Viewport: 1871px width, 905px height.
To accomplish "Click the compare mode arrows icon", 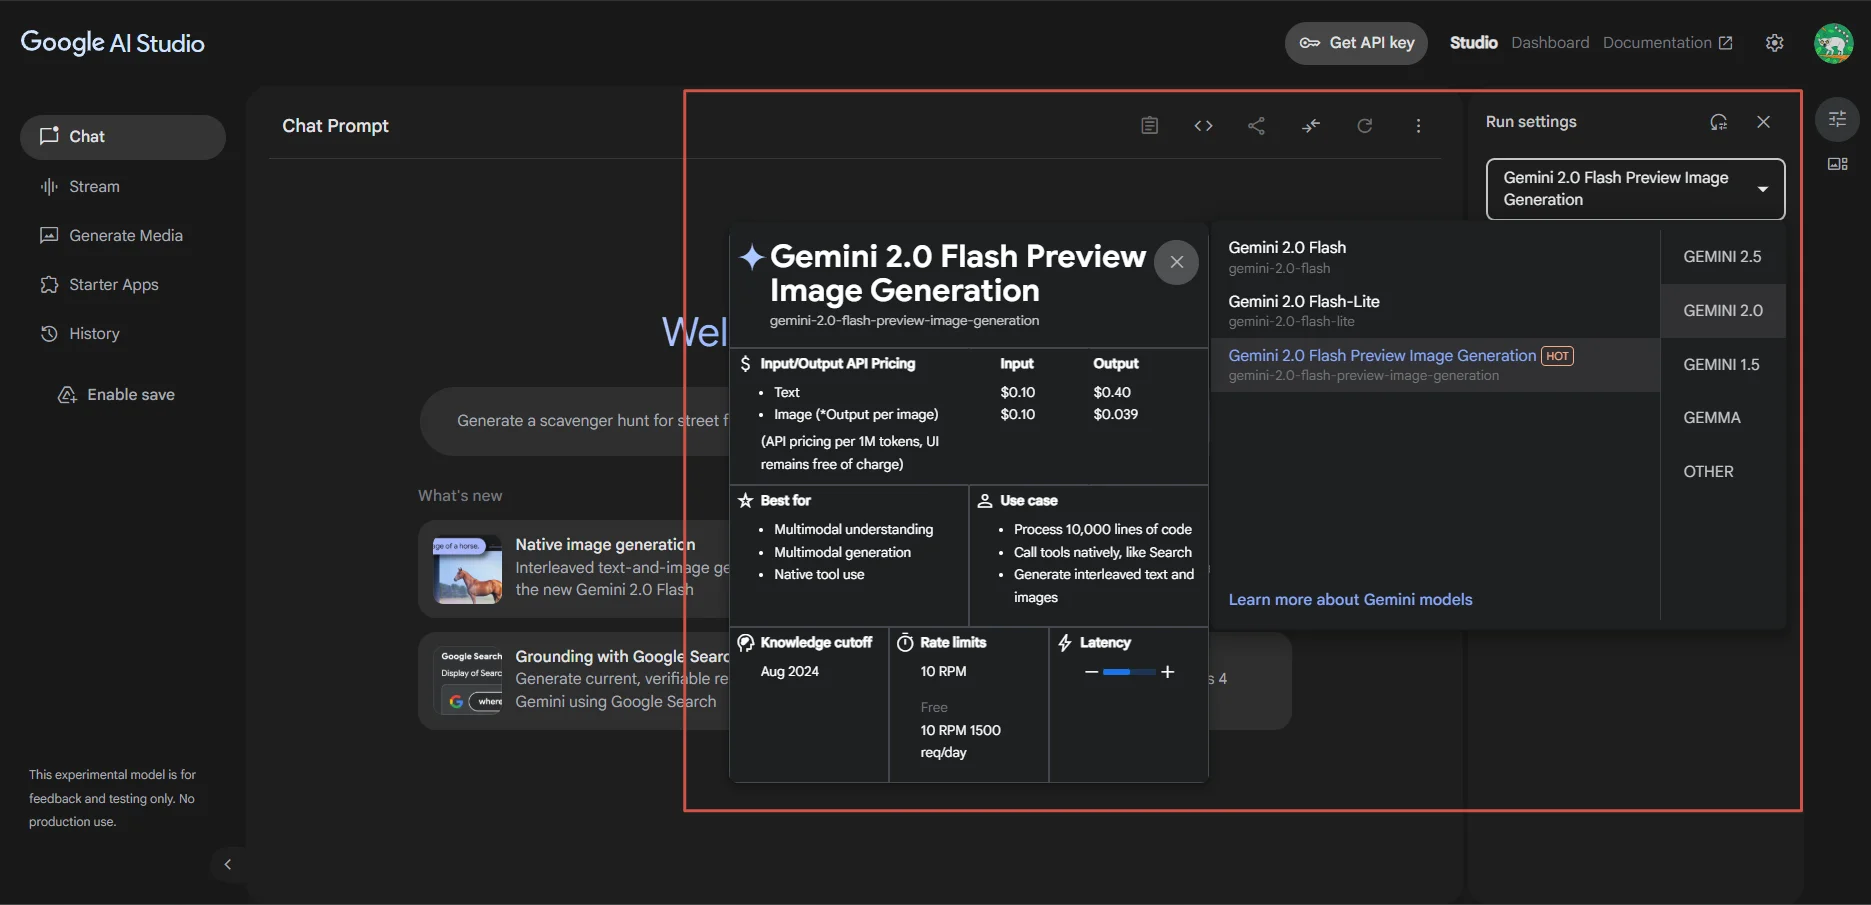I will (1311, 126).
